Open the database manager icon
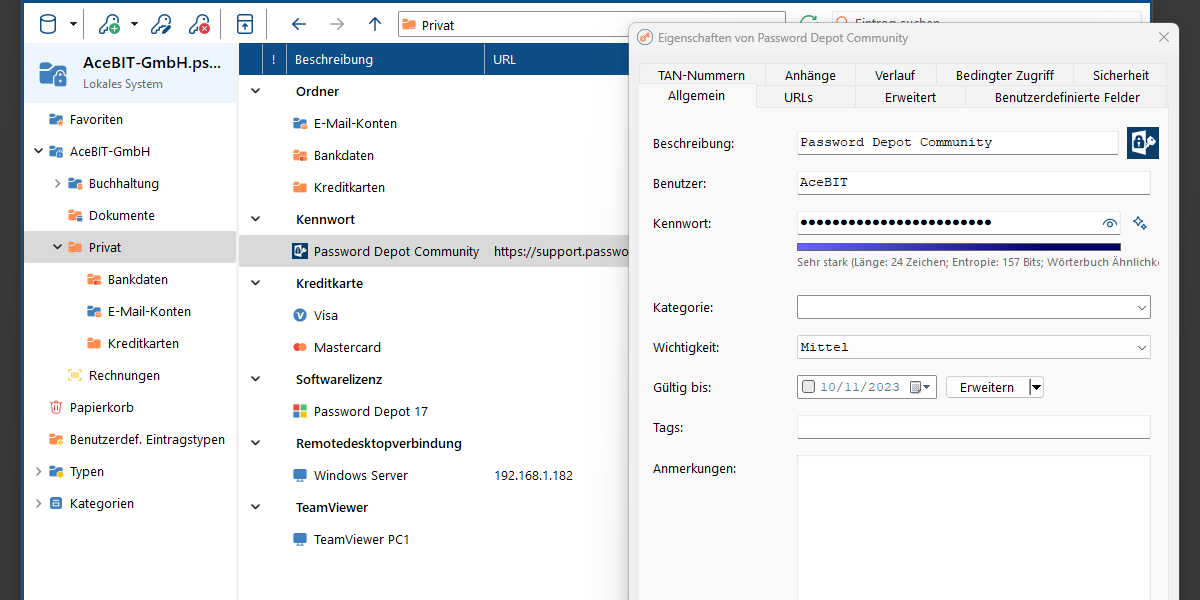1200x600 pixels. [47, 23]
